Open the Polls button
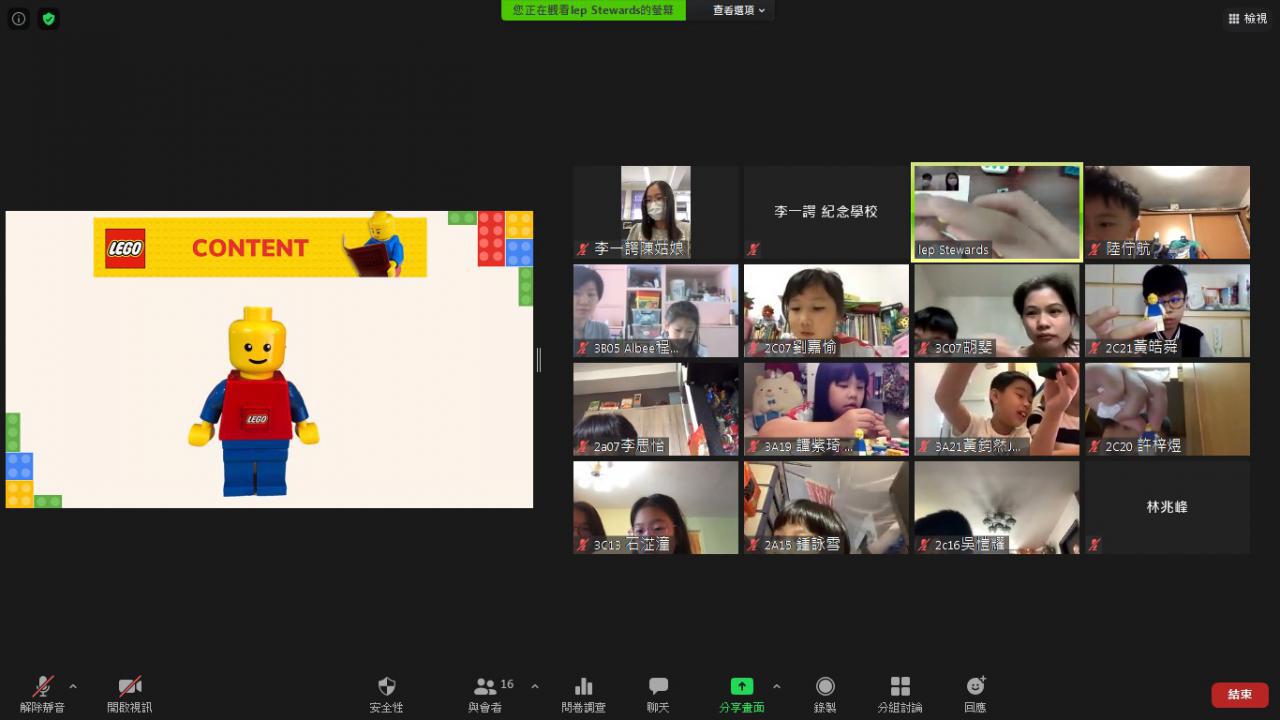 584,693
